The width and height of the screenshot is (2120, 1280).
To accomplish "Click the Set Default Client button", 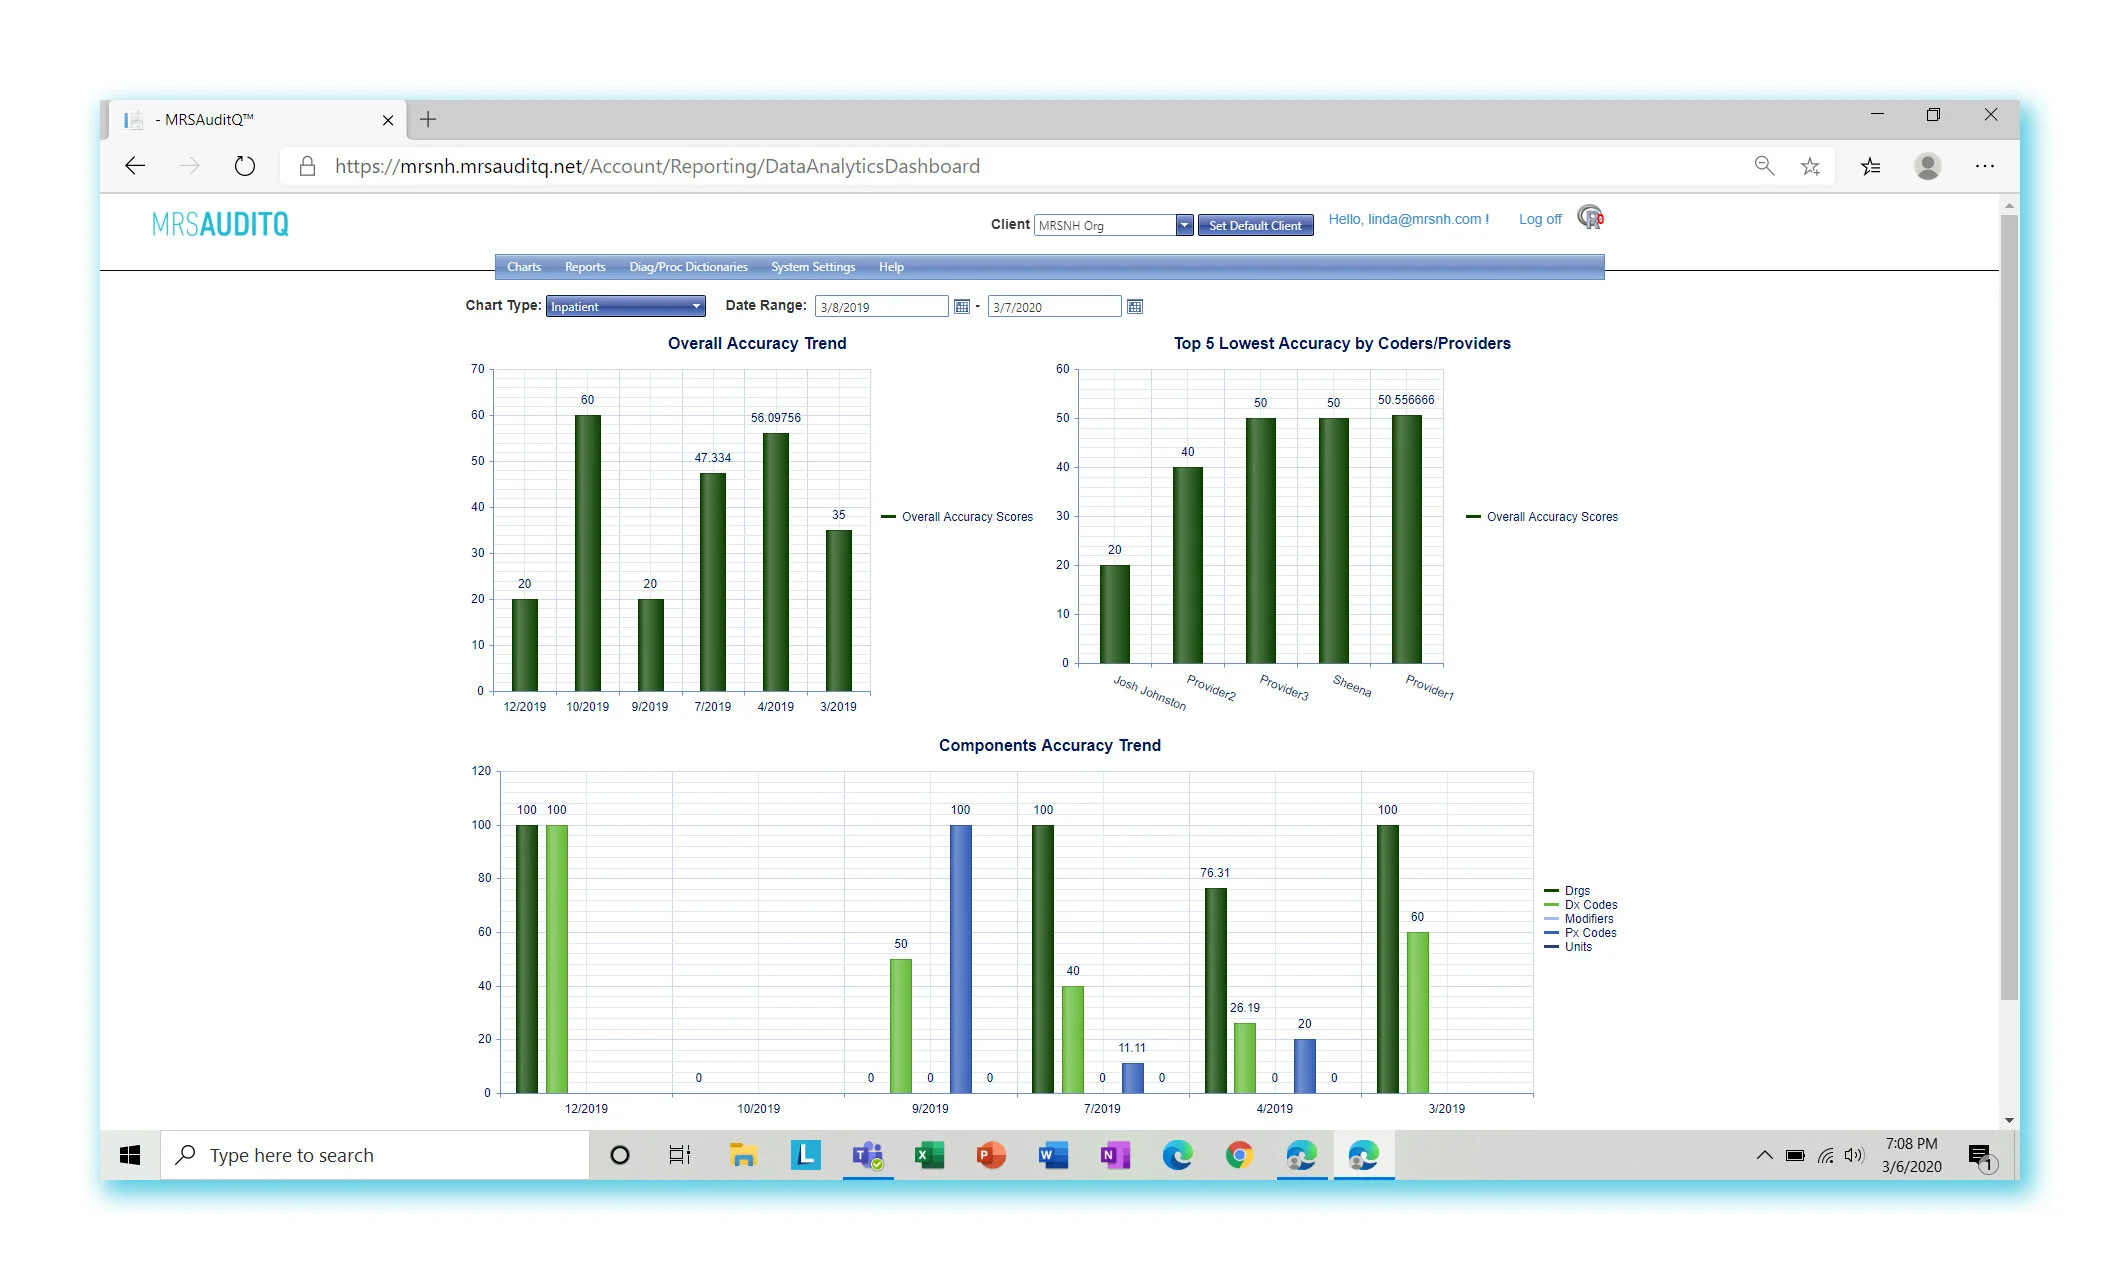I will click(1255, 225).
